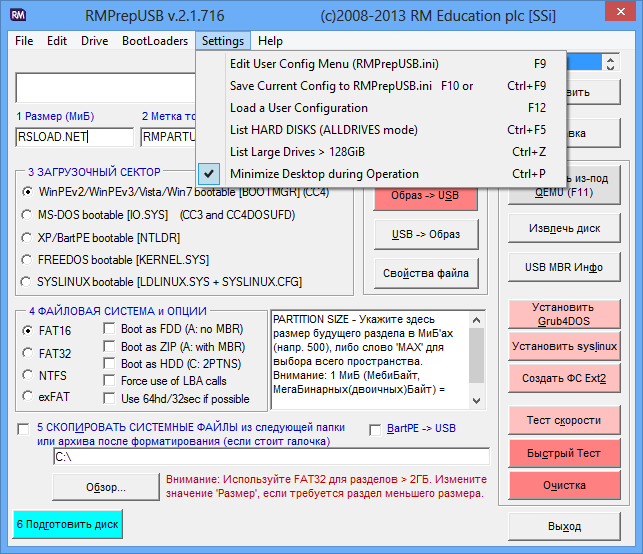The width and height of the screenshot is (643, 554).
Task: Choose Edit User Config Menu (RMPrepUSB.ini)
Action: [381, 64]
